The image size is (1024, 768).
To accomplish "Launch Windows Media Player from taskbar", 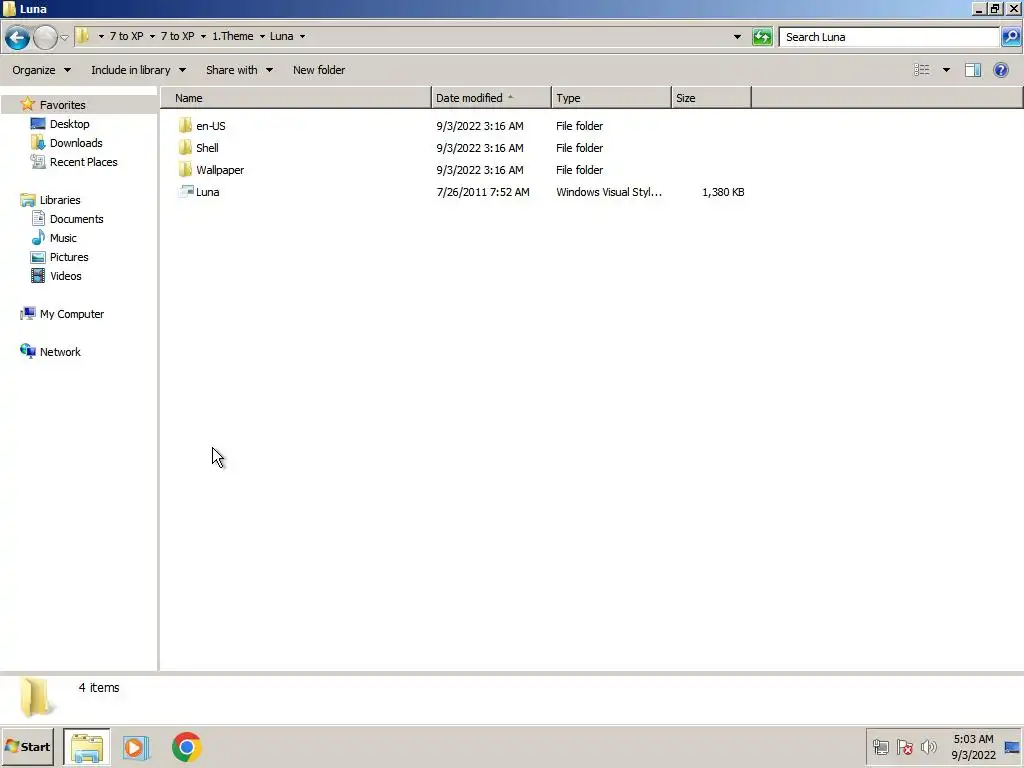I will 136,747.
